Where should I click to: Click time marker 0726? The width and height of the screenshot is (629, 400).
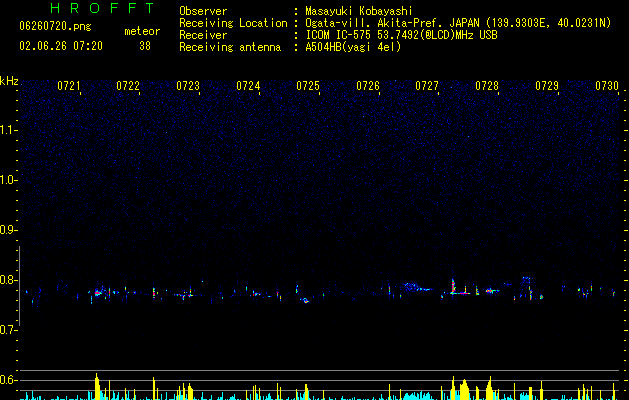(368, 85)
